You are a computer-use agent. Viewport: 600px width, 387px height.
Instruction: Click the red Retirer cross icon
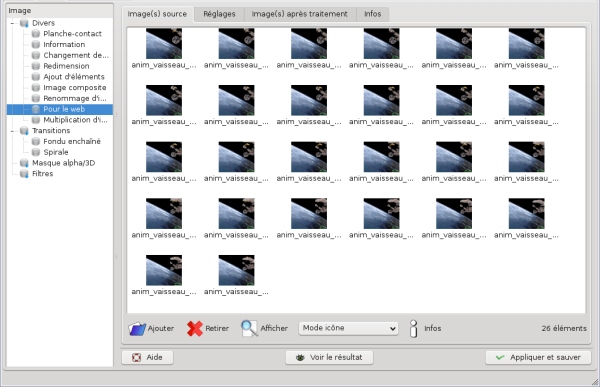[195, 328]
